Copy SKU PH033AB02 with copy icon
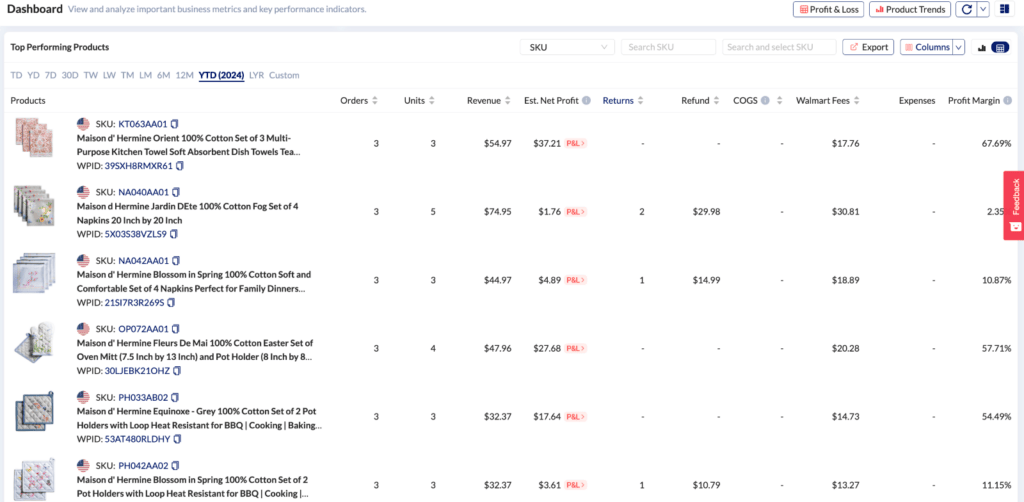The height and width of the screenshot is (502, 1024). pos(174,397)
